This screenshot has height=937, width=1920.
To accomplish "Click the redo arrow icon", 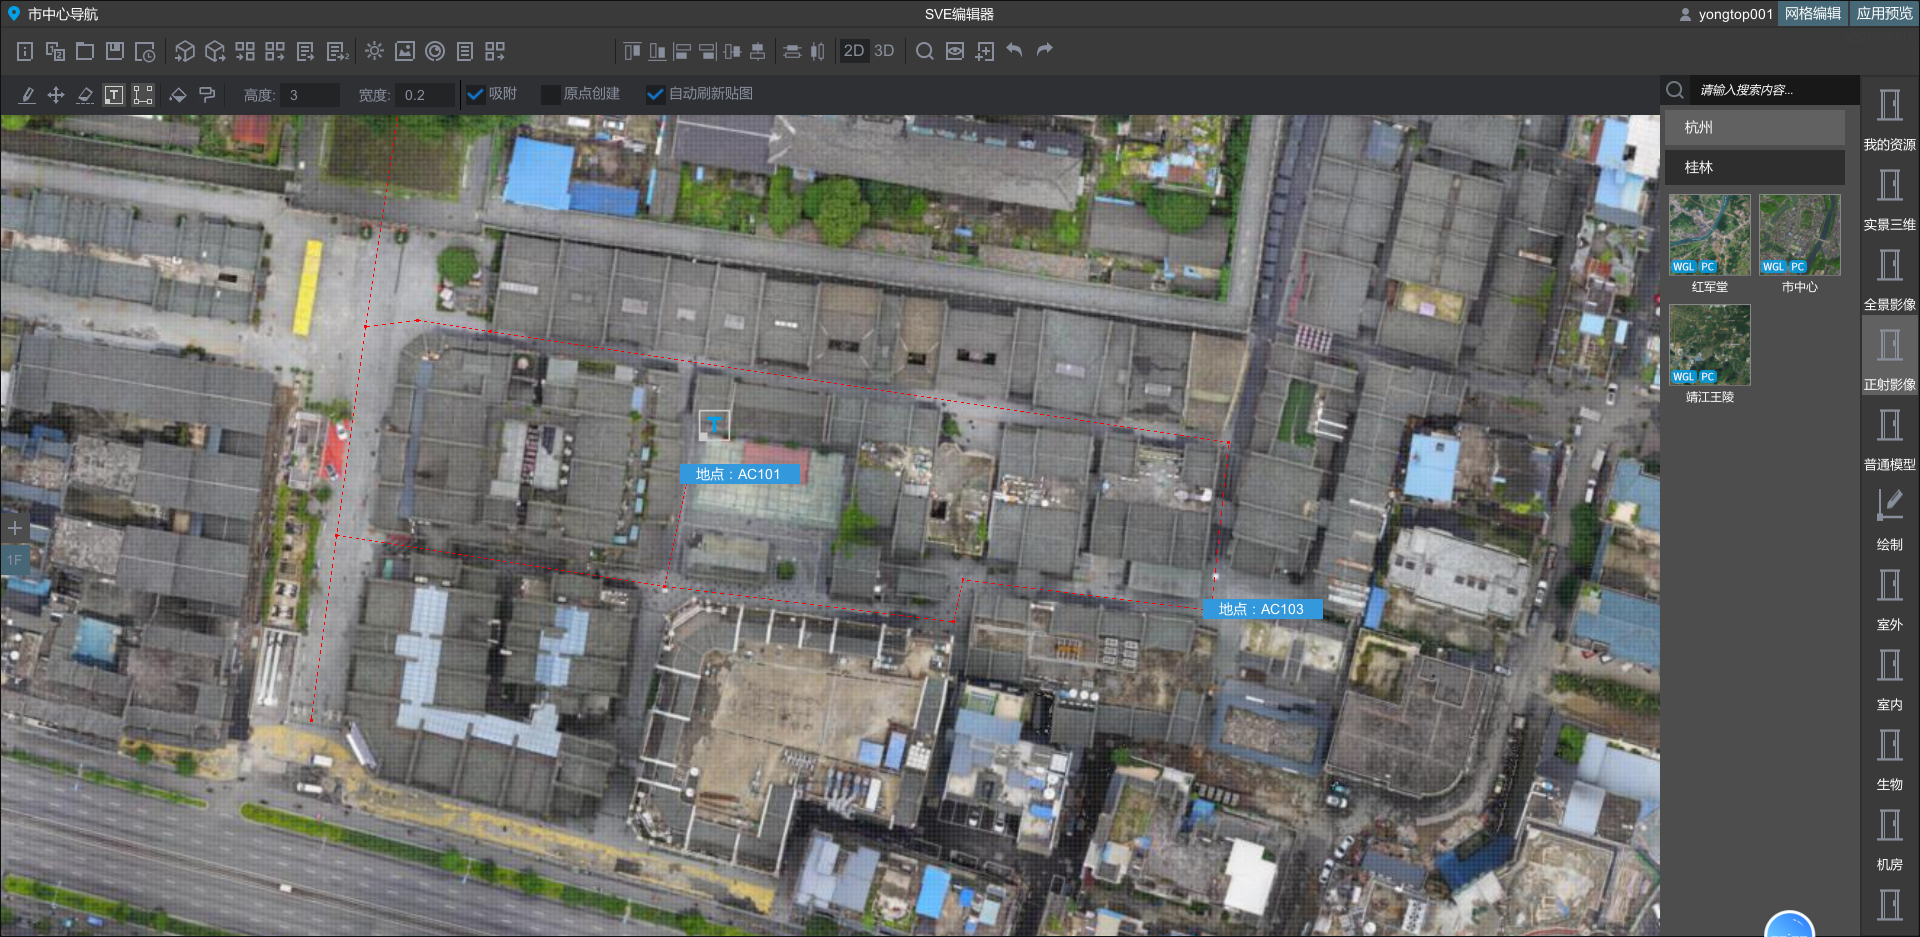I will 1045,50.
